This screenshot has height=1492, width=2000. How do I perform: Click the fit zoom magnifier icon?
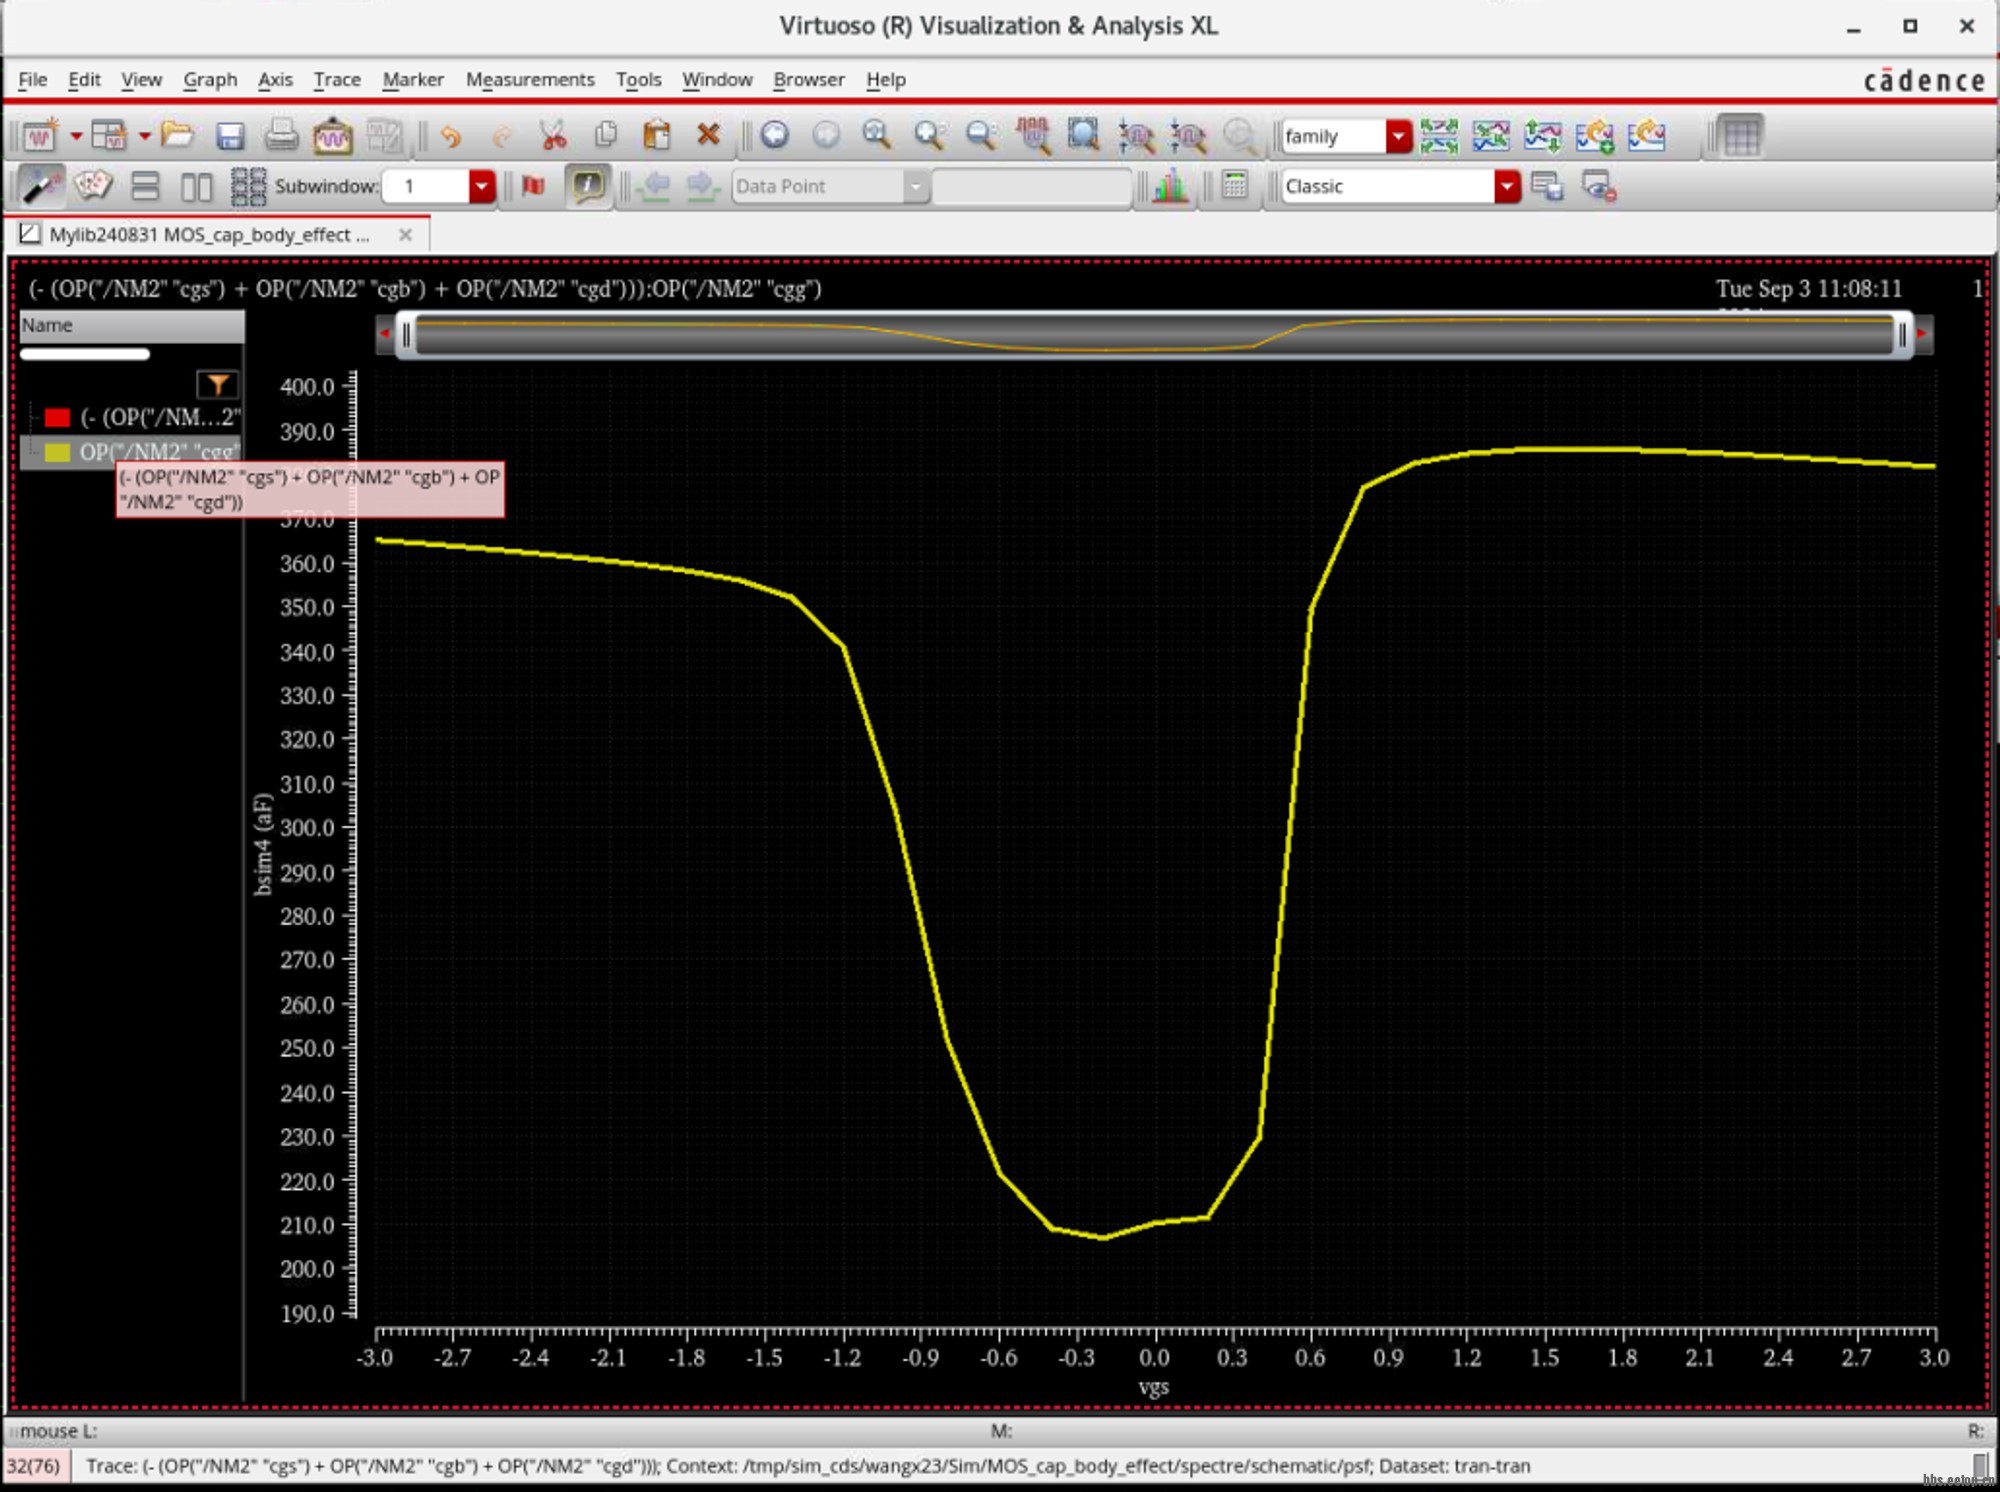(877, 135)
